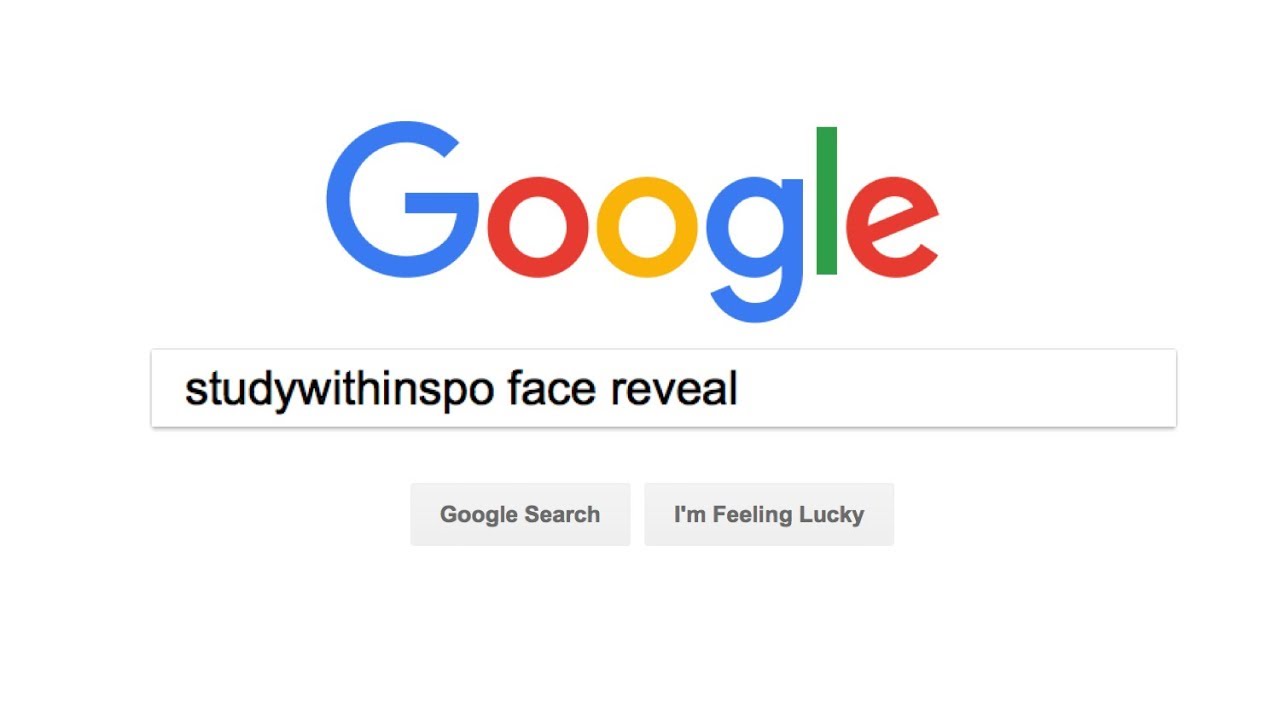Place cursor in the word face
Viewport: 1280px width, 720px height.
[x=552, y=388]
